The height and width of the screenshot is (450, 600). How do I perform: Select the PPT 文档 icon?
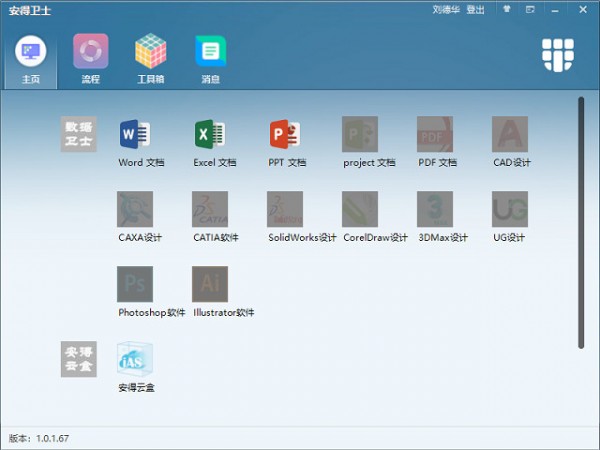point(285,134)
